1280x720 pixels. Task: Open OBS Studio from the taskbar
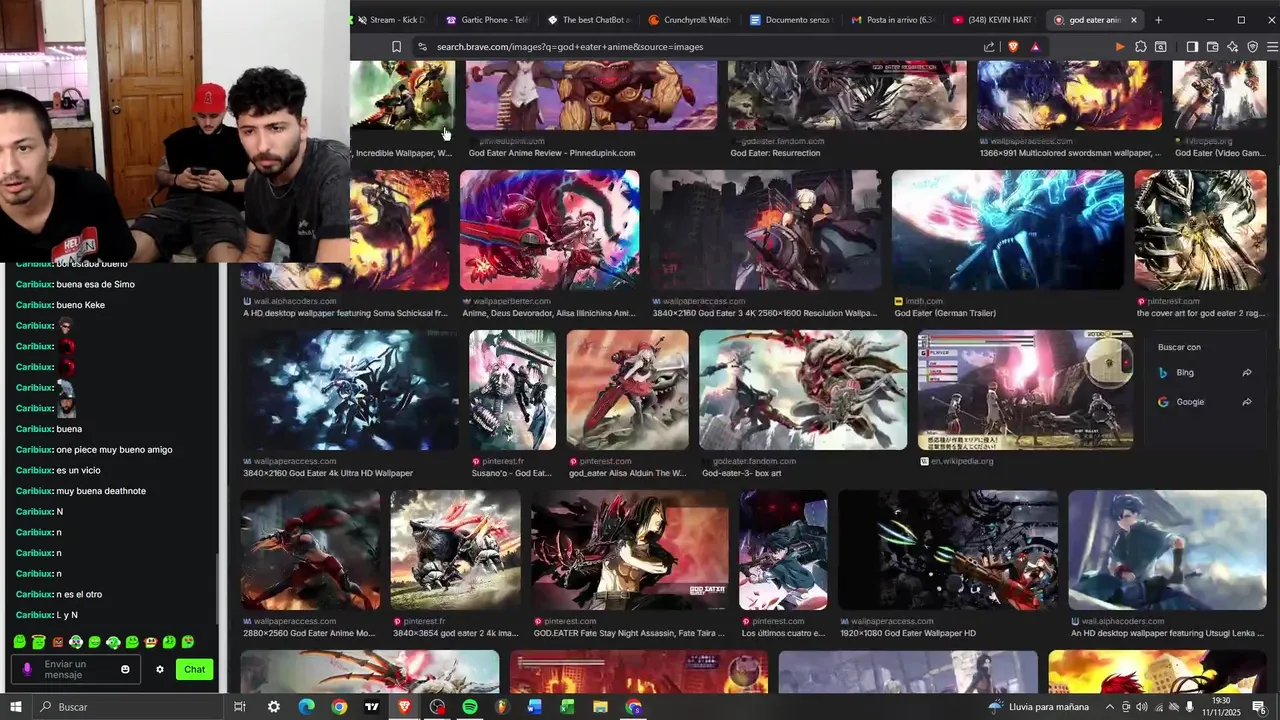click(x=437, y=707)
